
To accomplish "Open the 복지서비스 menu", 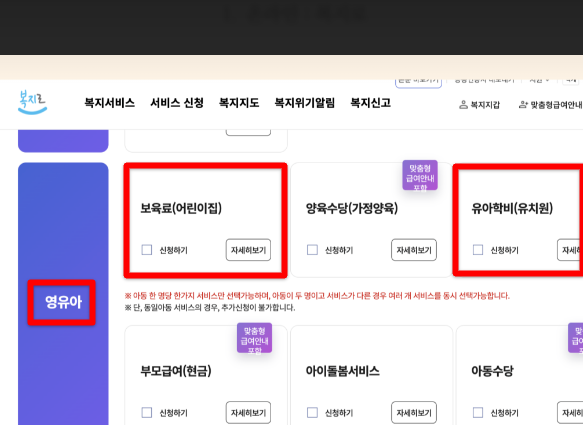I will (x=109, y=103).
